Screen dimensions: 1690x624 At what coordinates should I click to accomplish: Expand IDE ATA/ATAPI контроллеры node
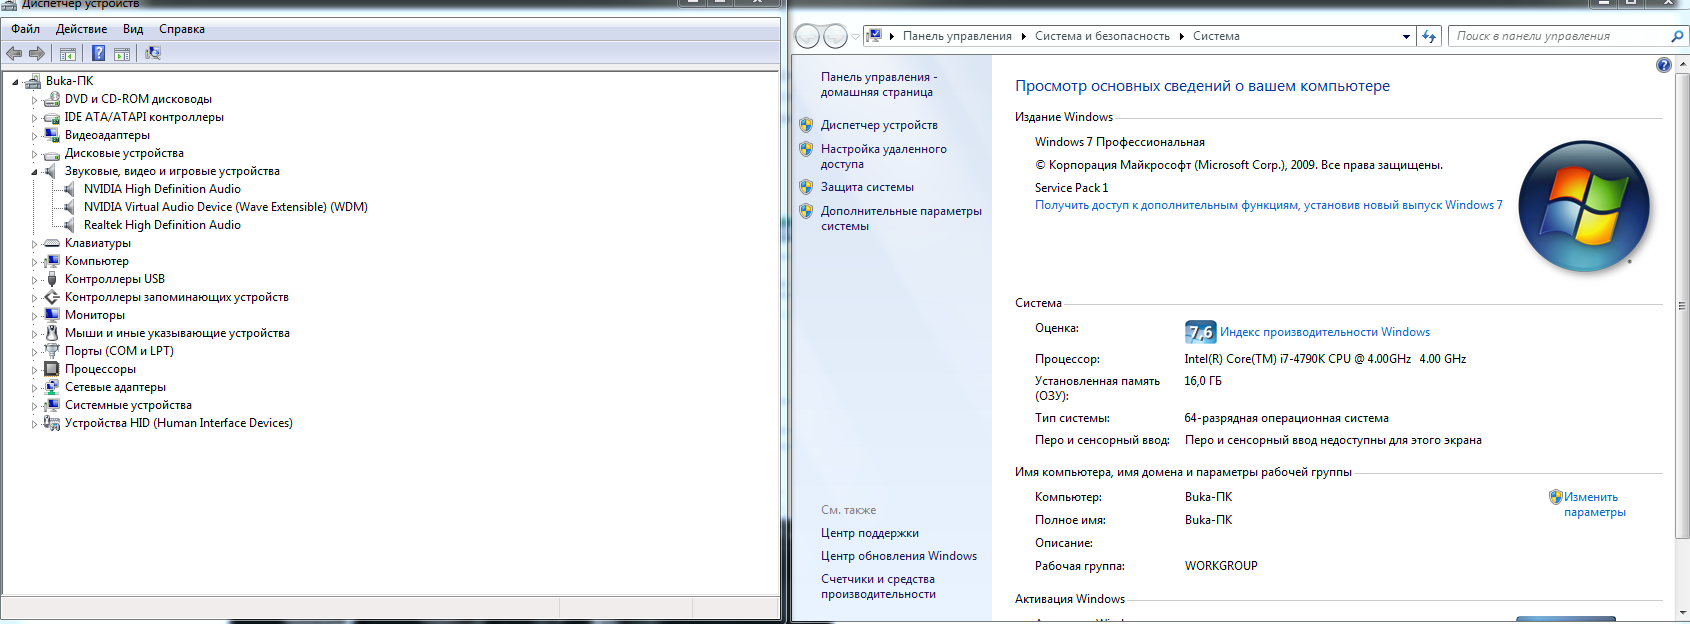coord(34,118)
